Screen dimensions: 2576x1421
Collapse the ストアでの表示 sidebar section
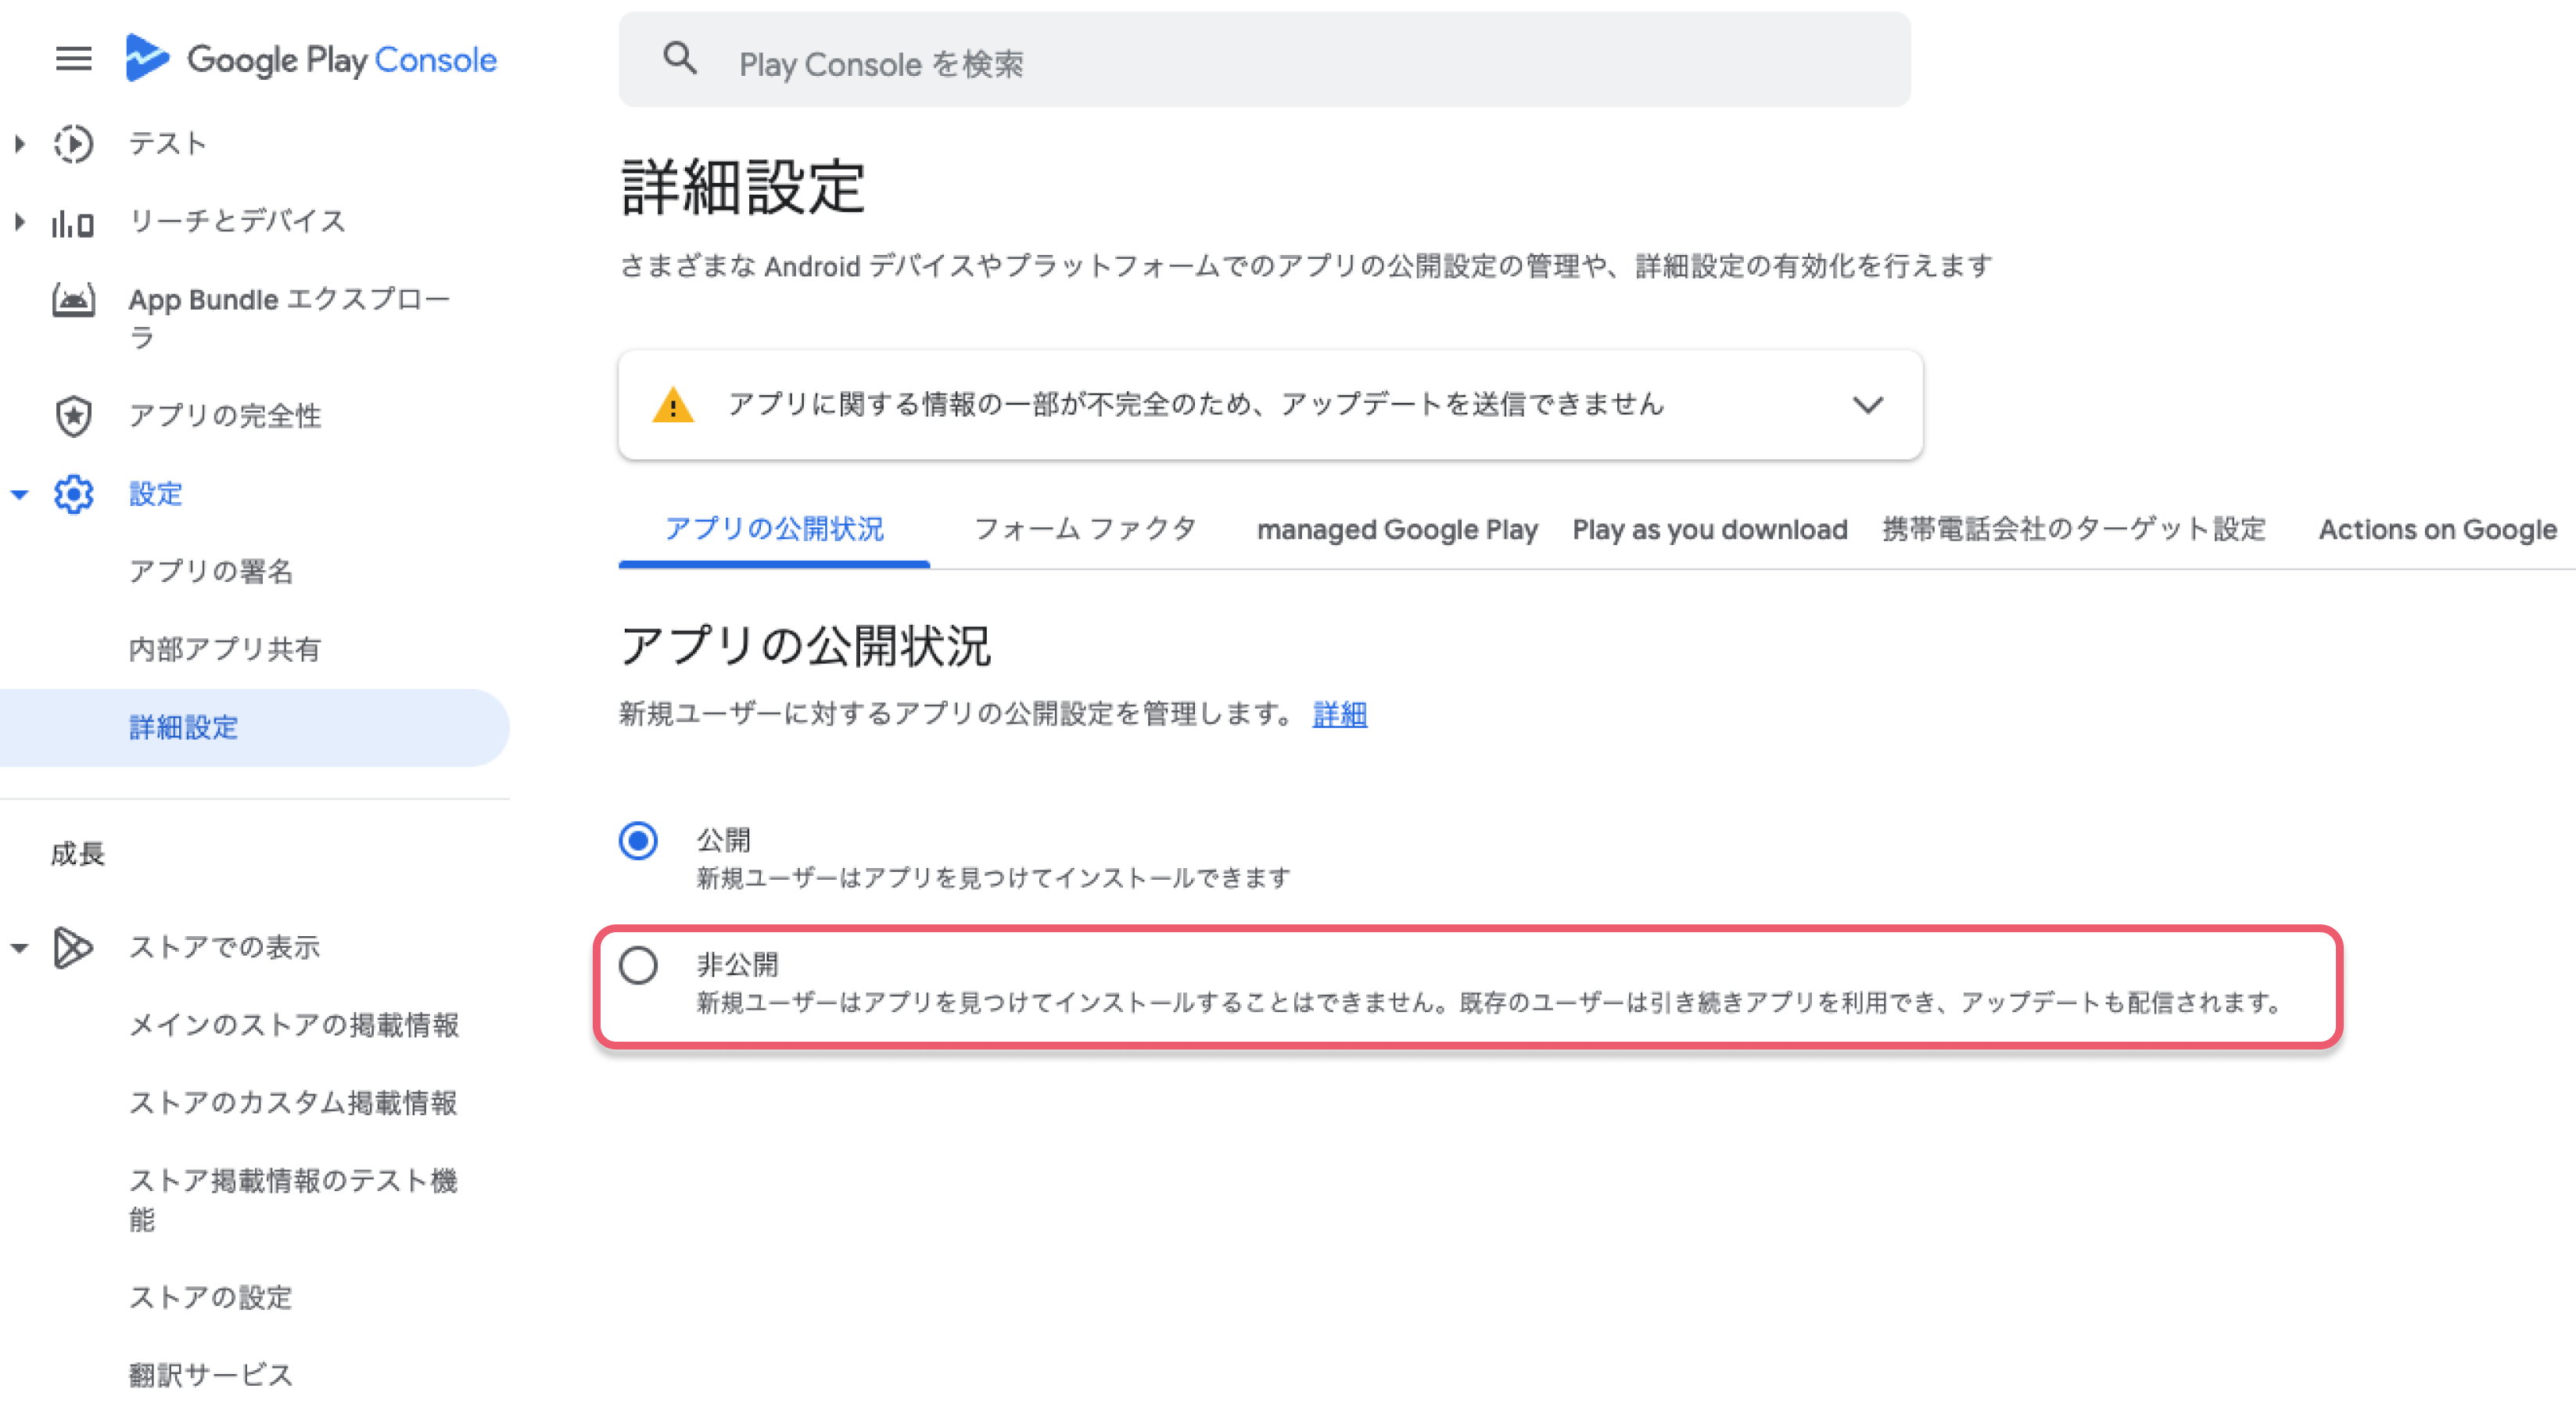click(x=19, y=948)
